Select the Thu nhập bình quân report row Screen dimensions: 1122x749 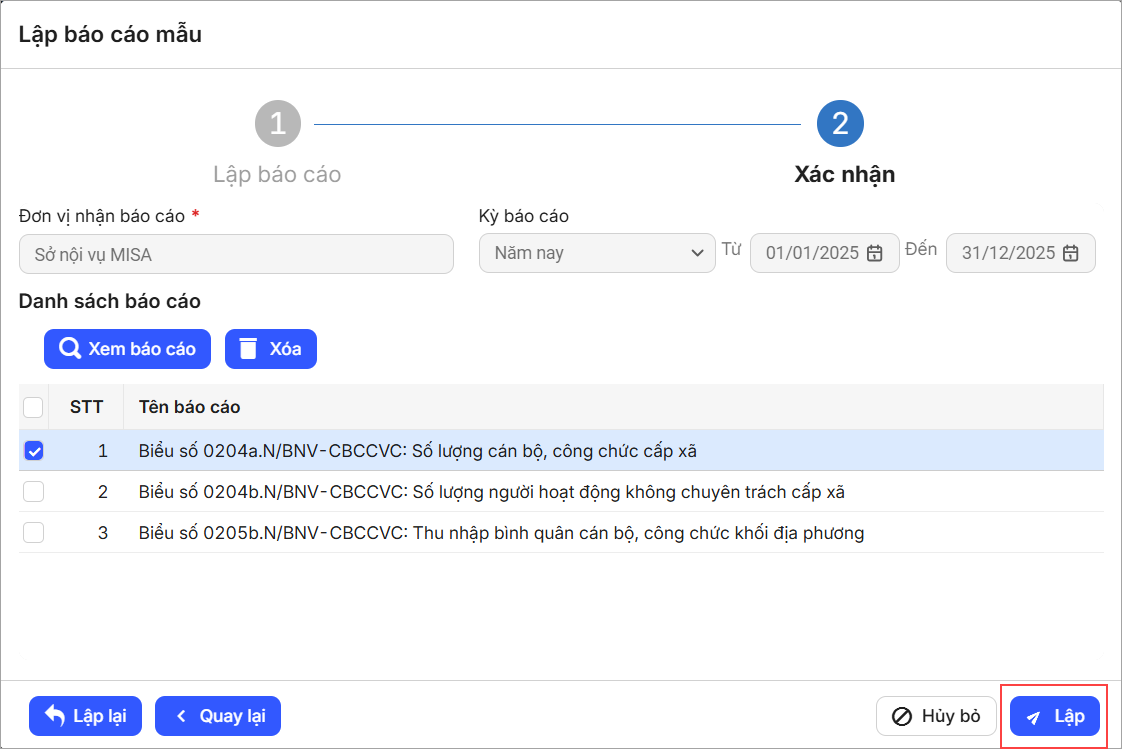[x=500, y=533]
